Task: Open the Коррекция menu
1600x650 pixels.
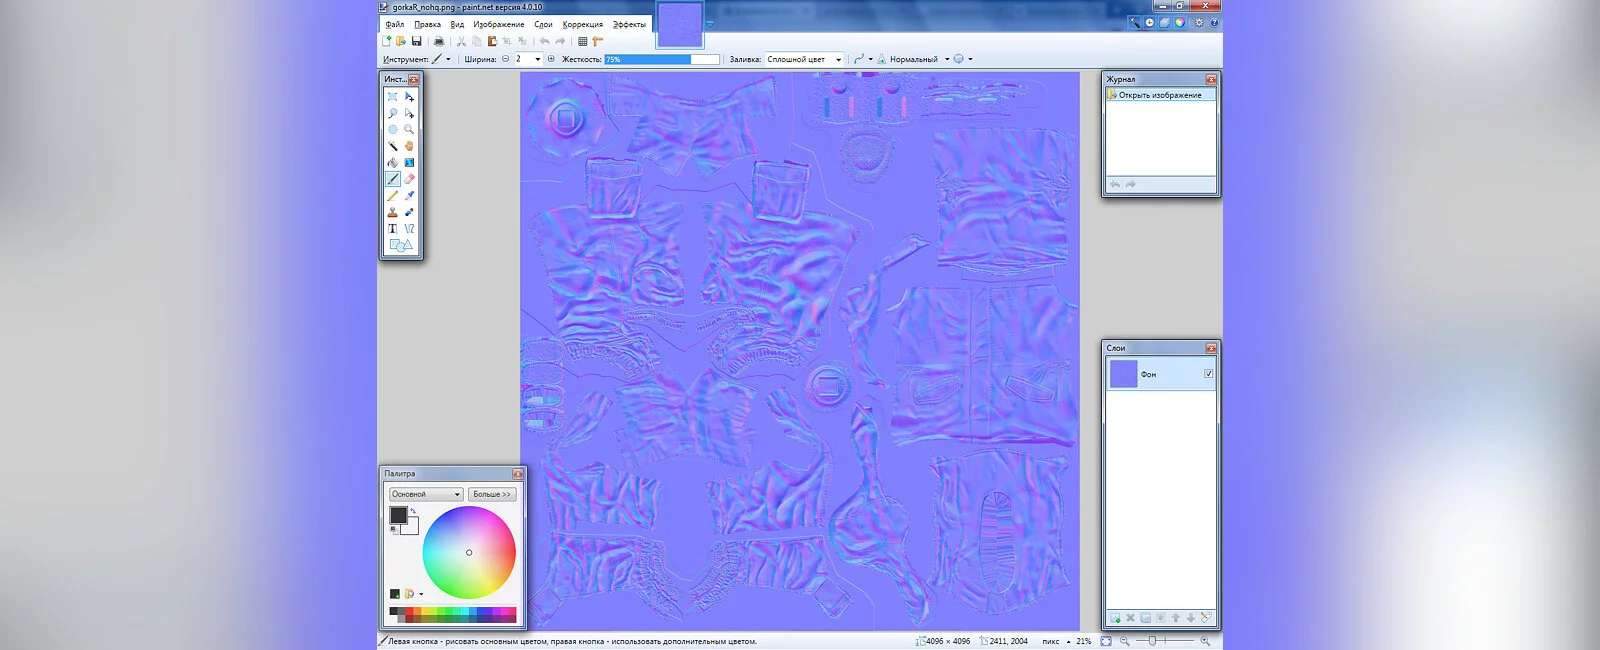Action: [583, 24]
